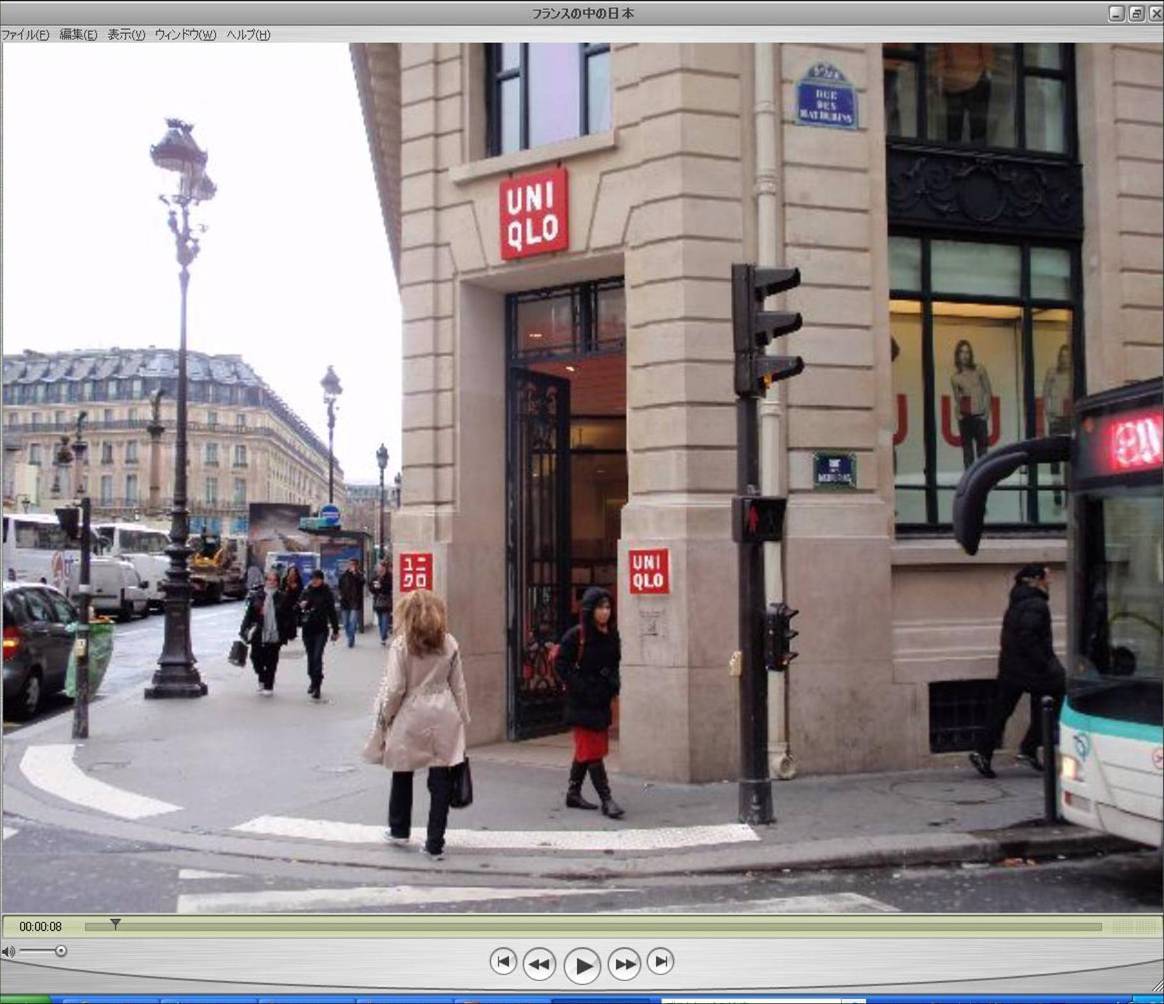Minimize the player window
The height and width of the screenshot is (1004, 1164).
(1116, 13)
